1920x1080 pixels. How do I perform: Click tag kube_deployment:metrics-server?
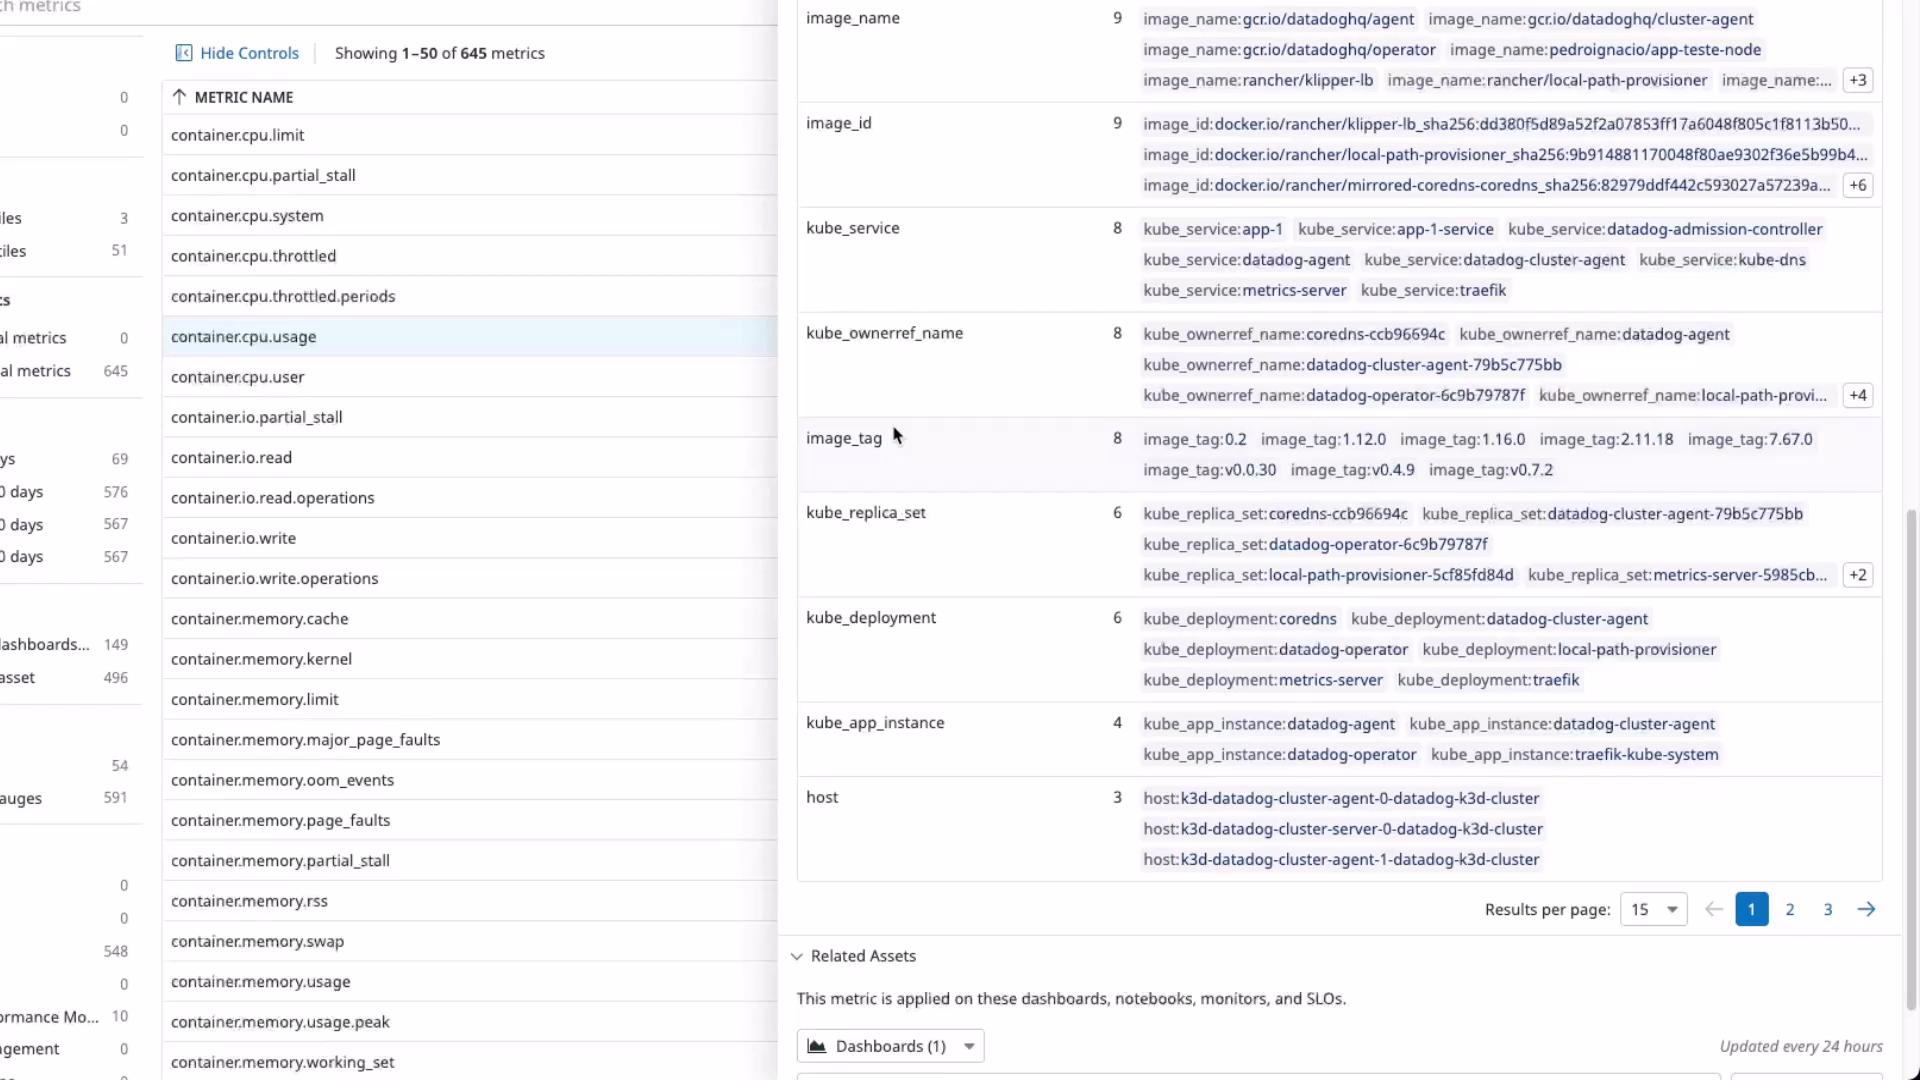(x=1262, y=680)
